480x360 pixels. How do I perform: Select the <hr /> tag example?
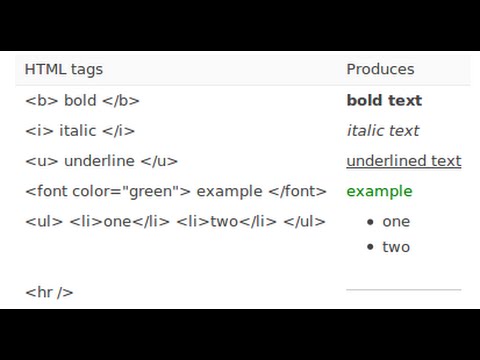click(49, 292)
